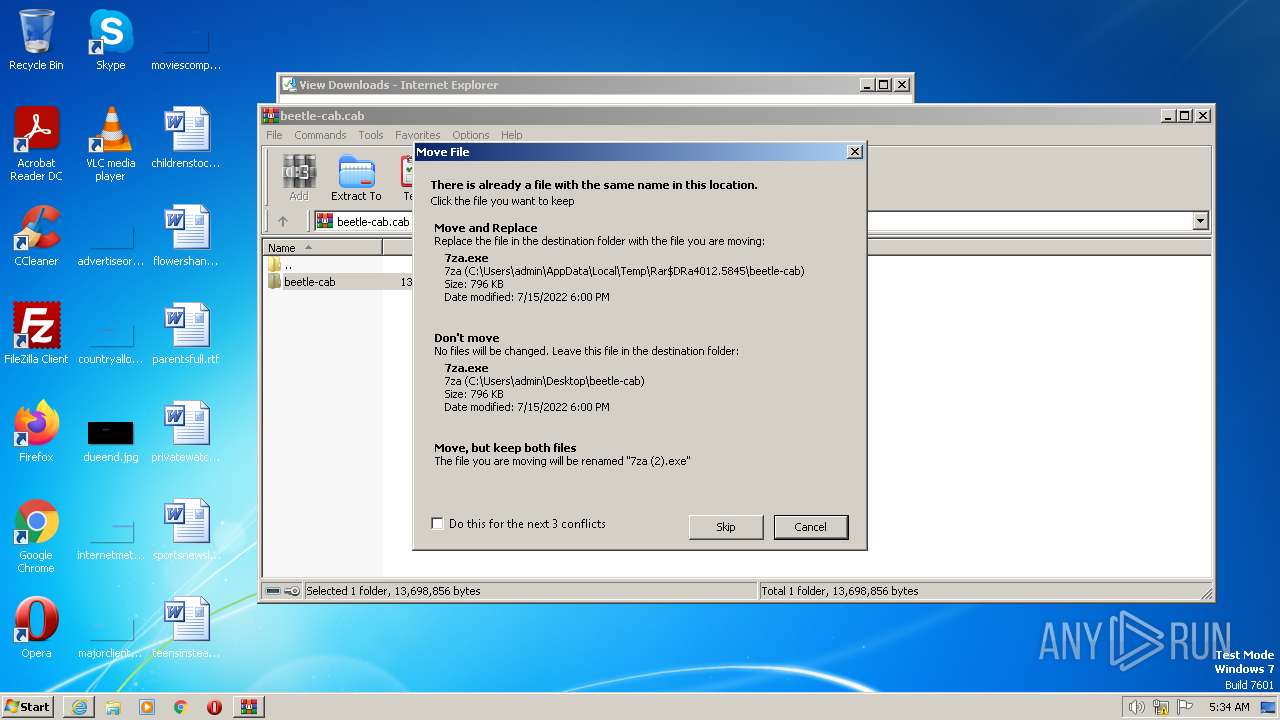Click the Name column header
This screenshot has width=1280, height=720.
click(323, 247)
